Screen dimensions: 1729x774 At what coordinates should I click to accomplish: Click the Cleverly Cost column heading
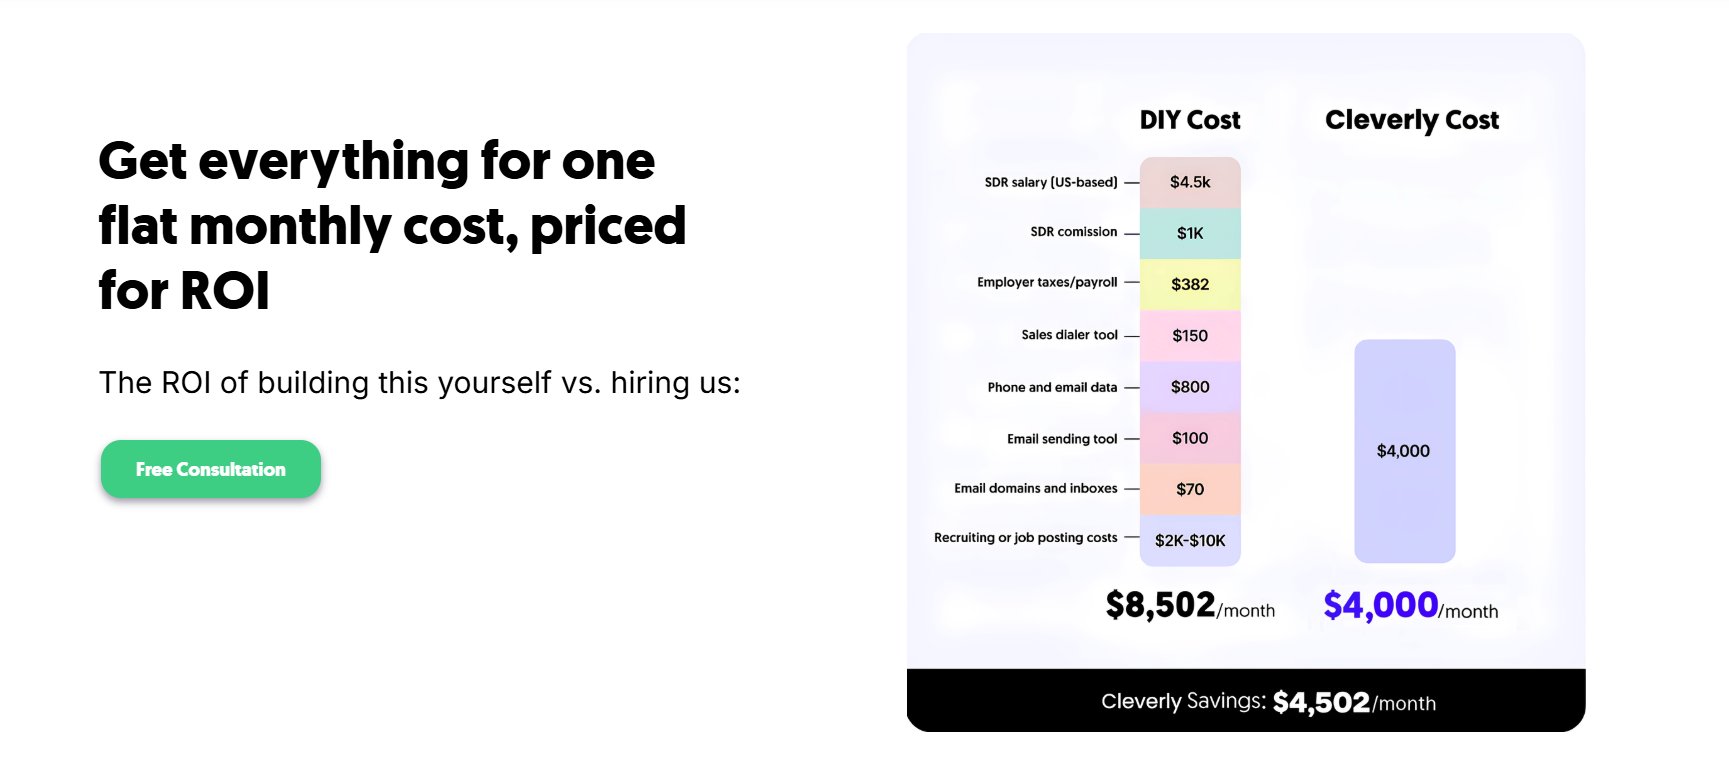(1412, 120)
